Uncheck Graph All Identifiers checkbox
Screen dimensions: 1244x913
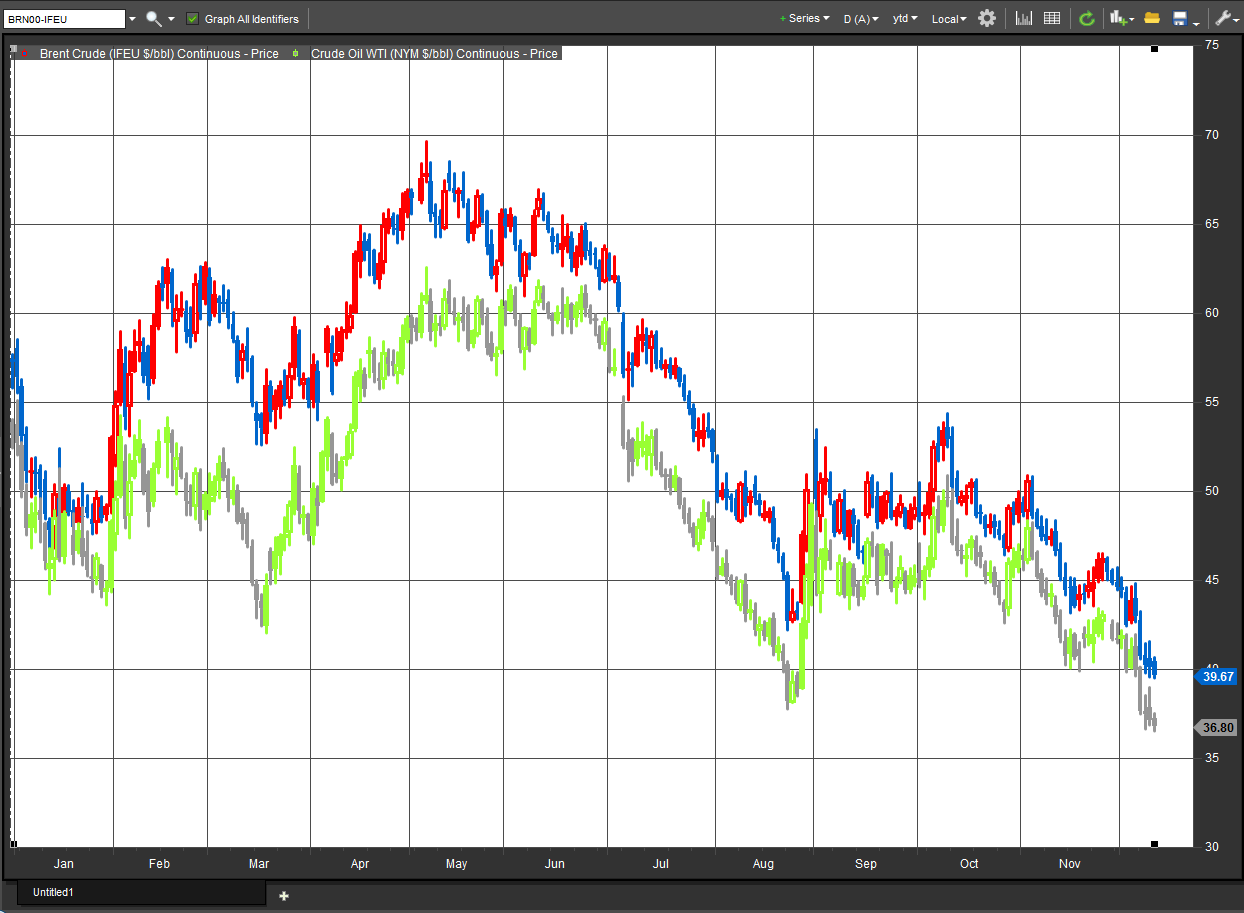193,19
